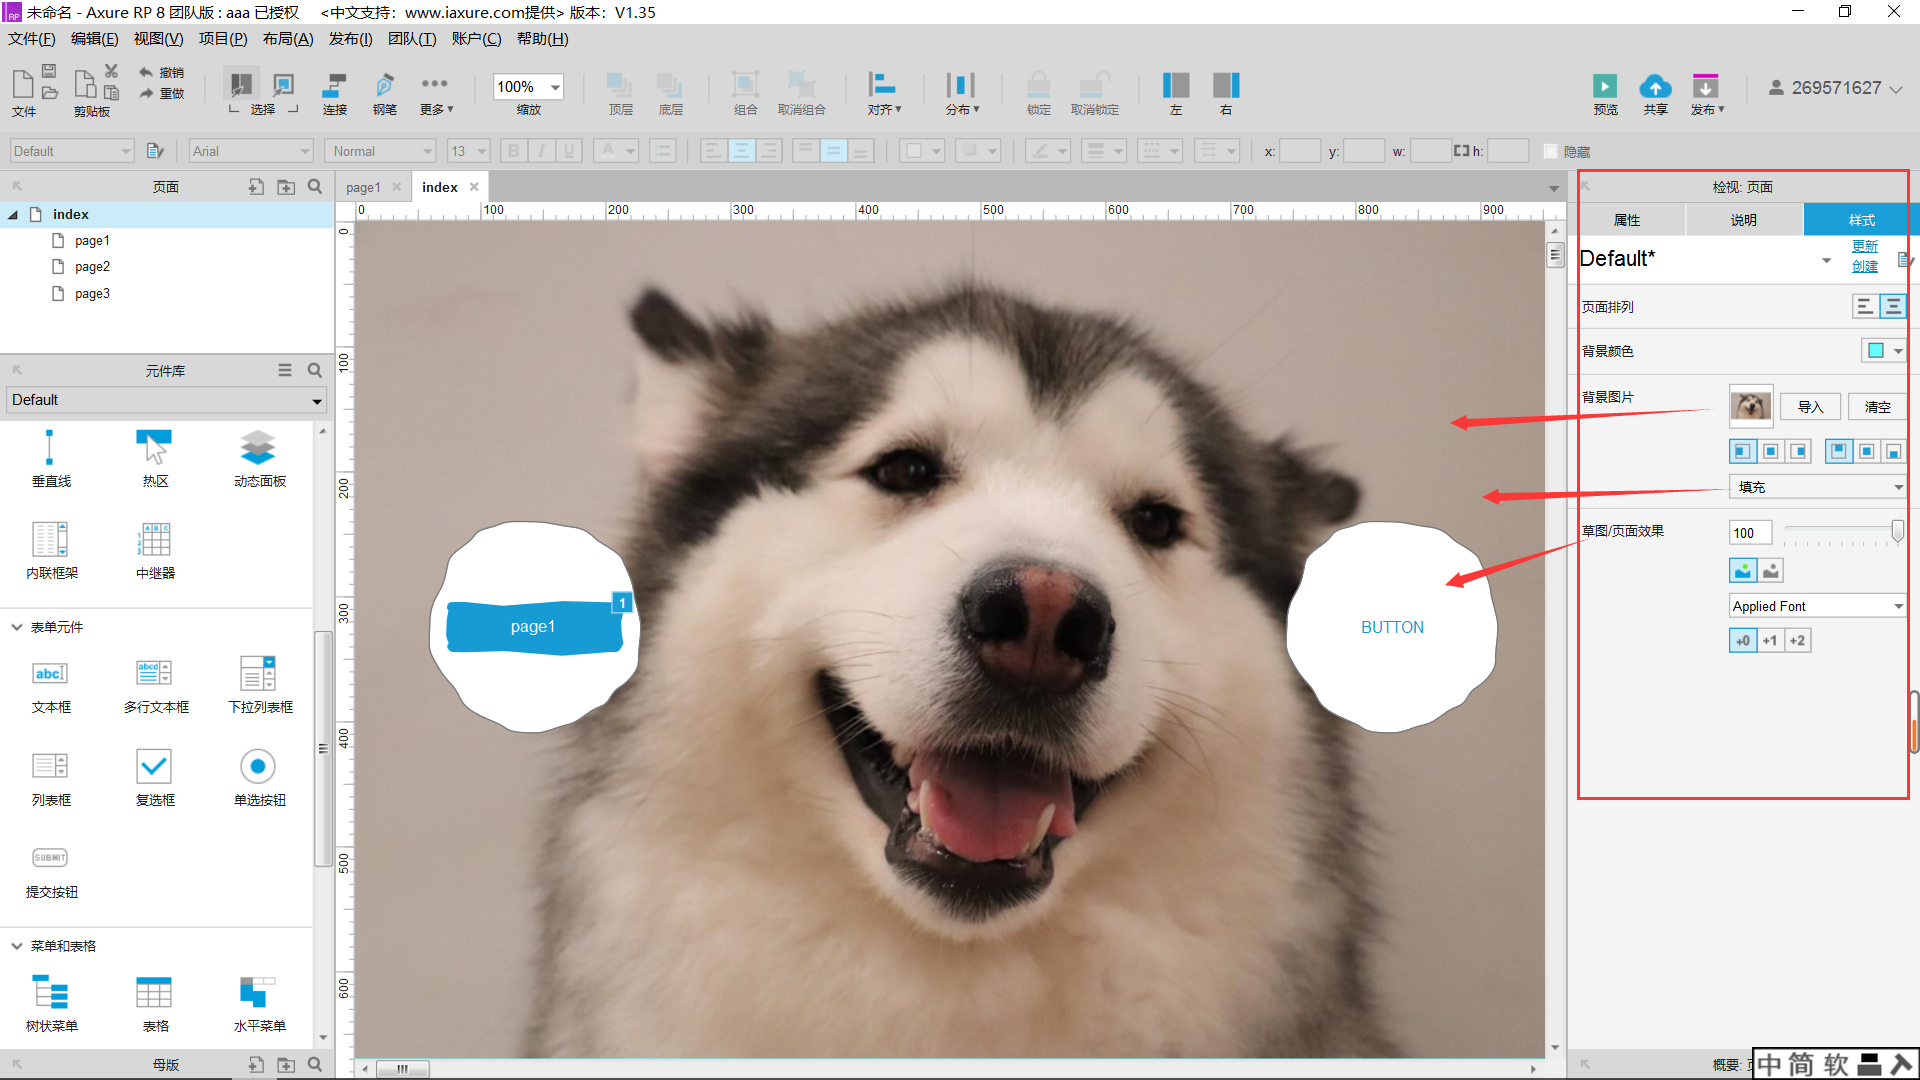Click the Dynamic Panel (动态面板) widget
This screenshot has width=1920, height=1080.
(259, 449)
